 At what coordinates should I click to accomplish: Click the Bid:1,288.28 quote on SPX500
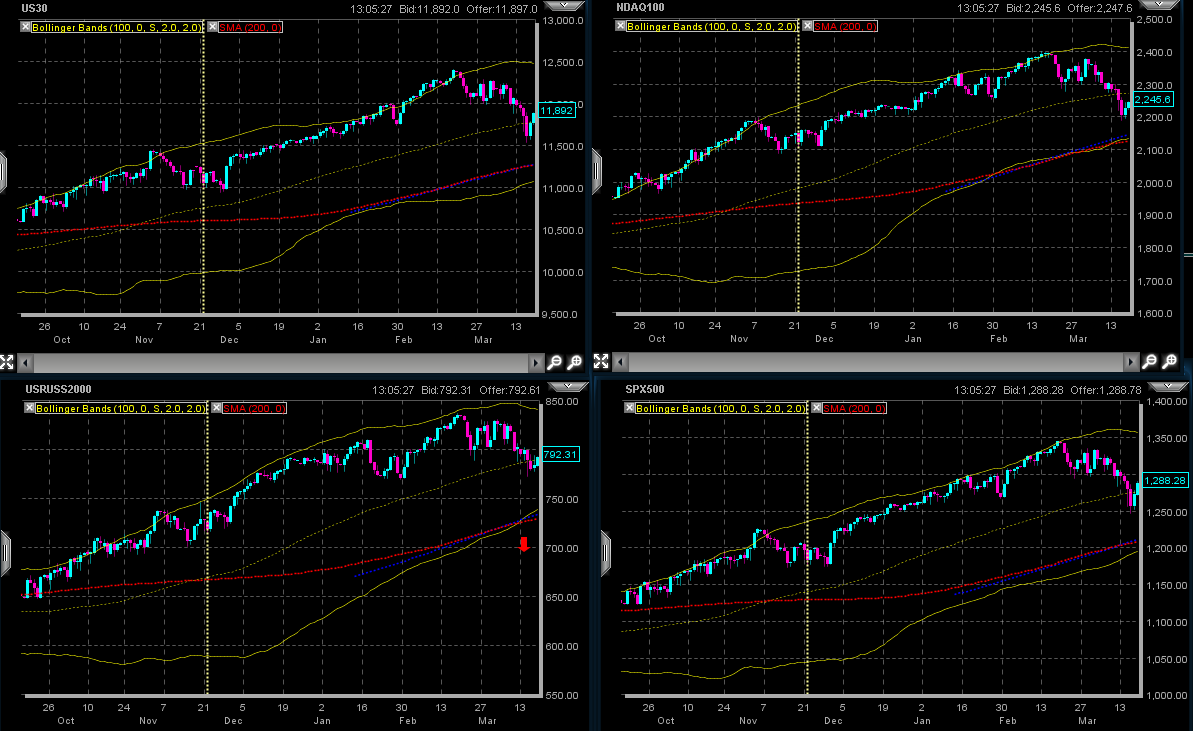pyautogui.click(x=1034, y=390)
